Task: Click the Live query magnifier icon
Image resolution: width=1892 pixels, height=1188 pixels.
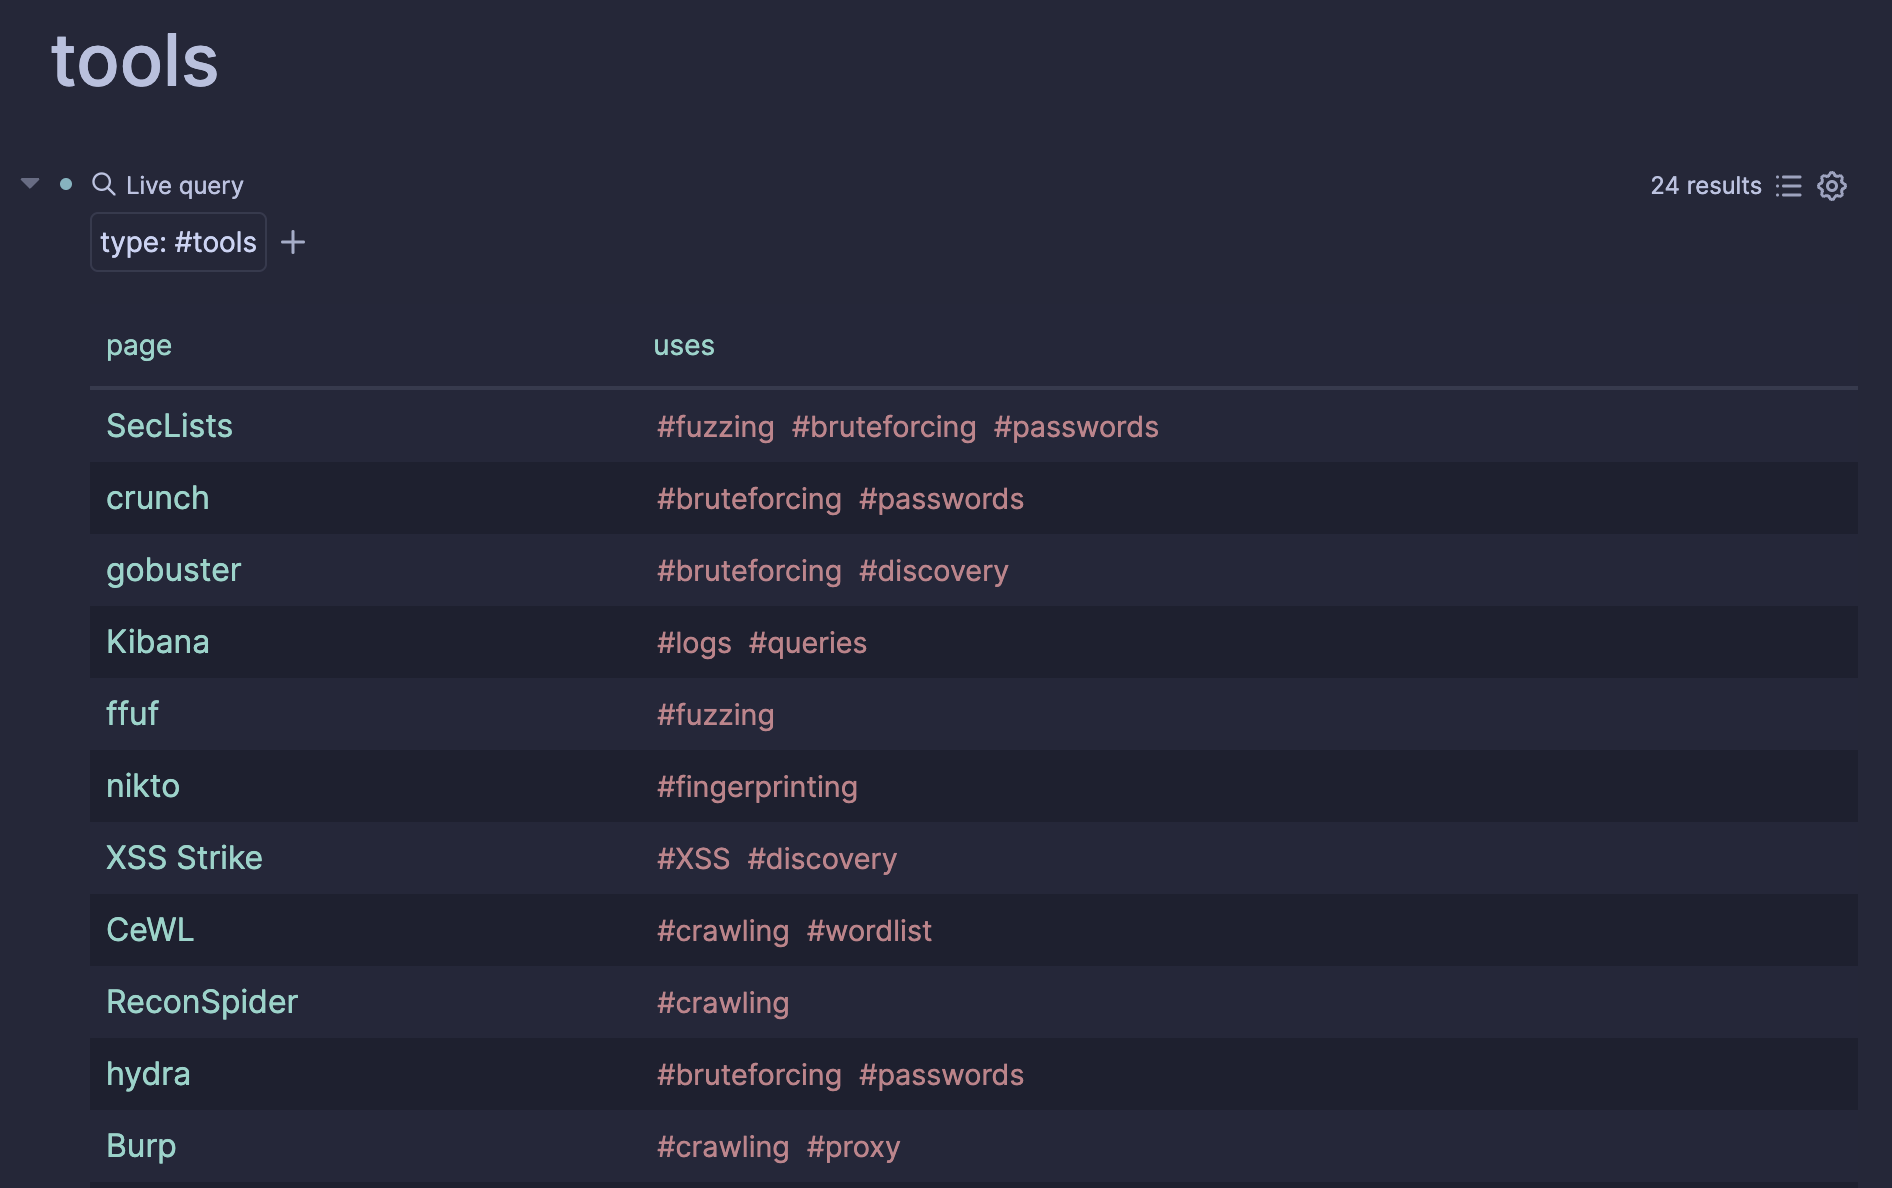Action: (103, 184)
